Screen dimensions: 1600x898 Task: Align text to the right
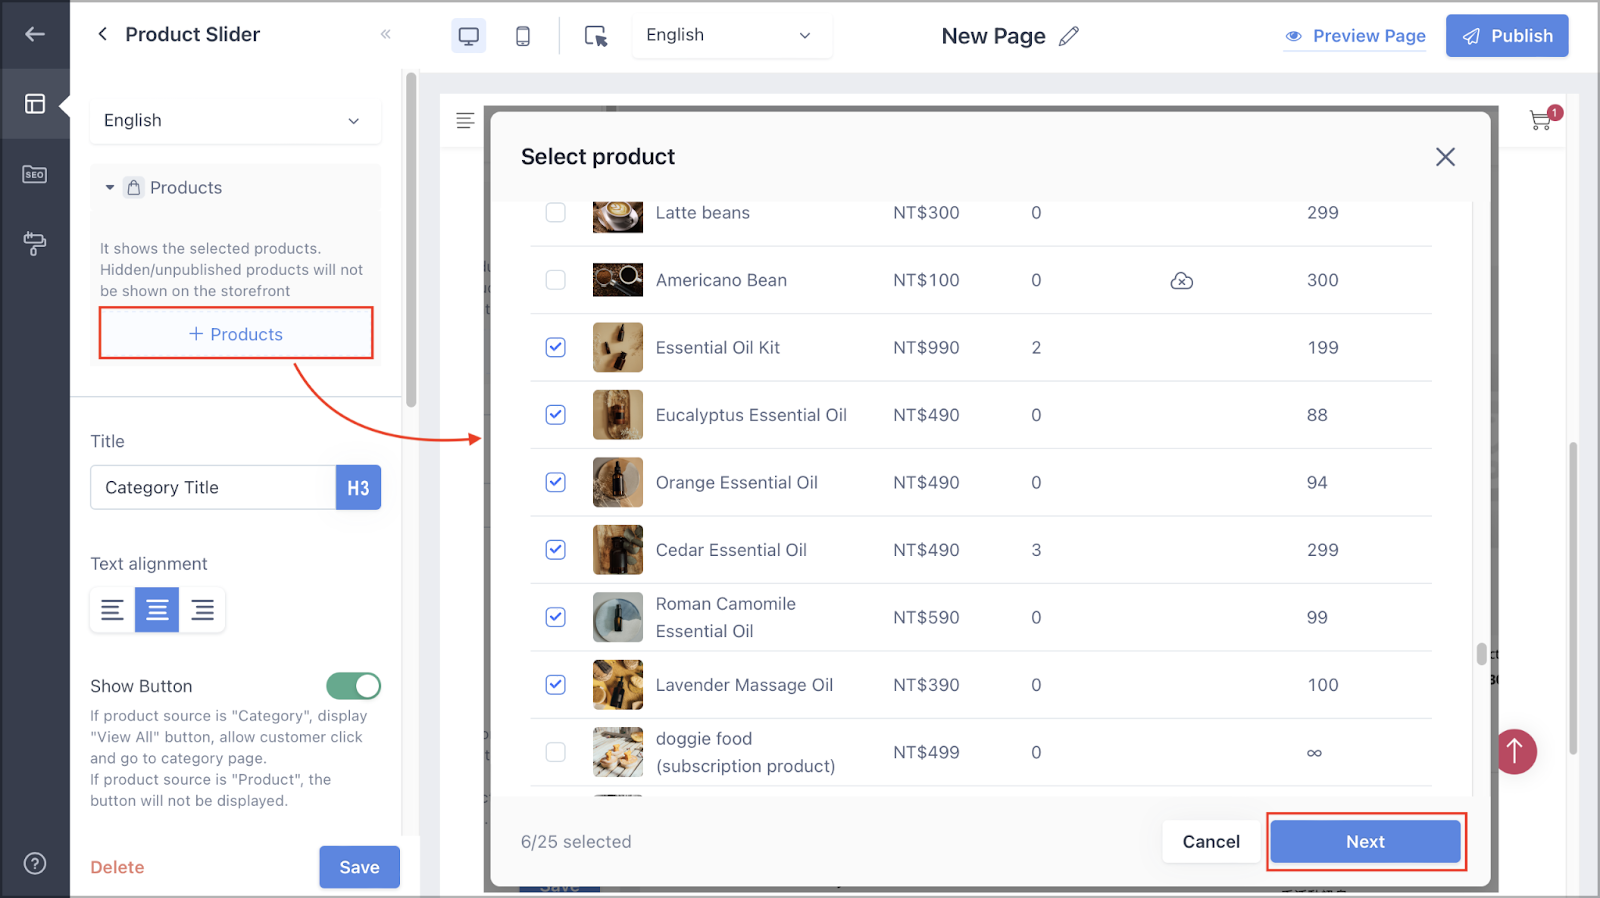[x=202, y=610]
